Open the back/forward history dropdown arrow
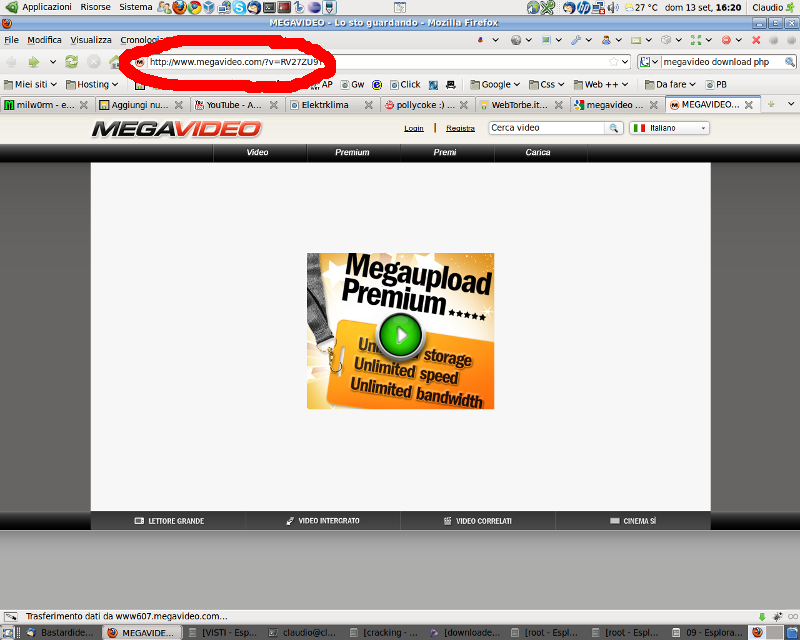This screenshot has height=640, width=800. click(x=53, y=62)
